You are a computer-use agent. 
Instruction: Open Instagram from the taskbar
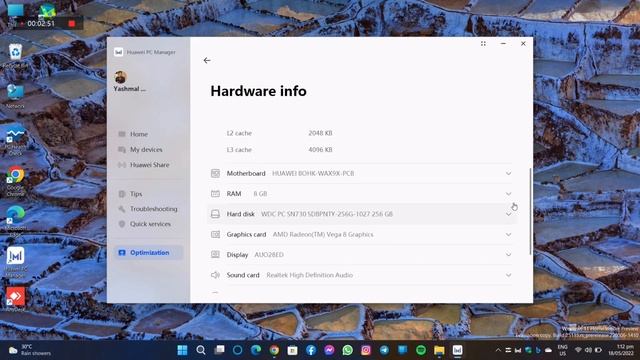[x=366, y=350]
